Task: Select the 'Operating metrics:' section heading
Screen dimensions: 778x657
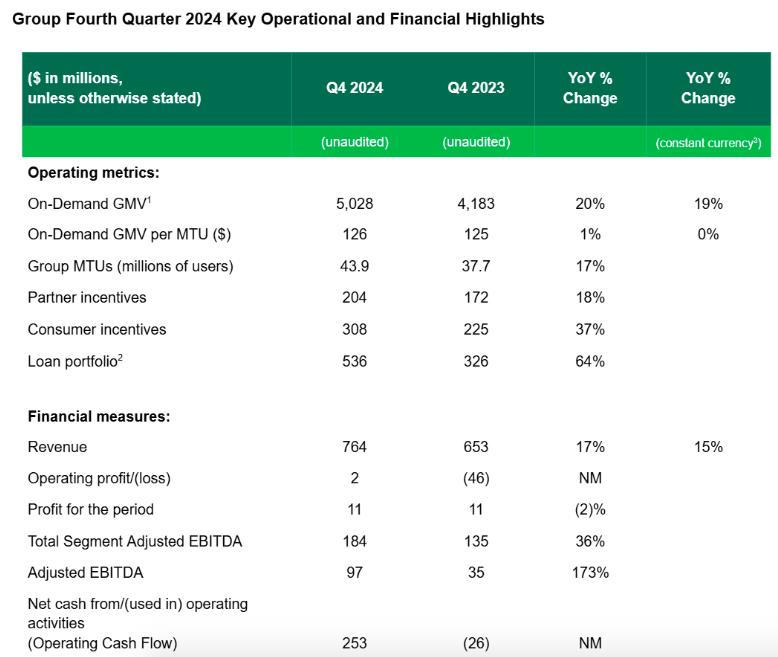Action: tap(93, 173)
